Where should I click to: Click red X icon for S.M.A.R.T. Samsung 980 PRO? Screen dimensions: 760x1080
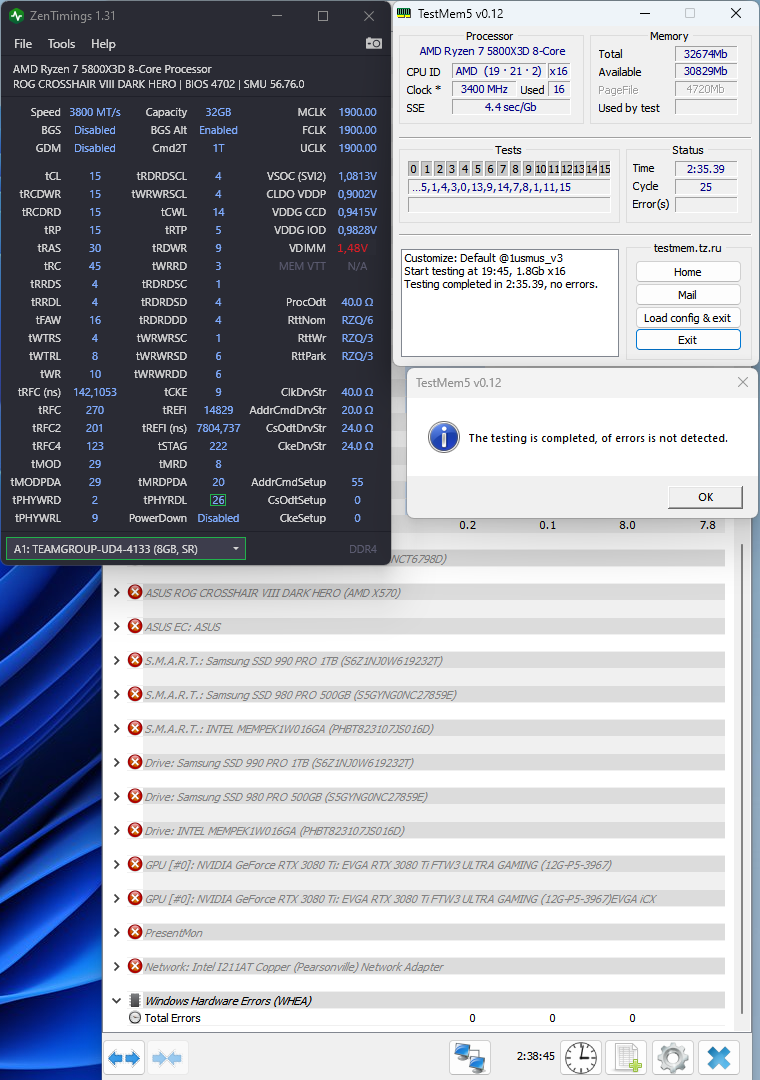[135, 694]
